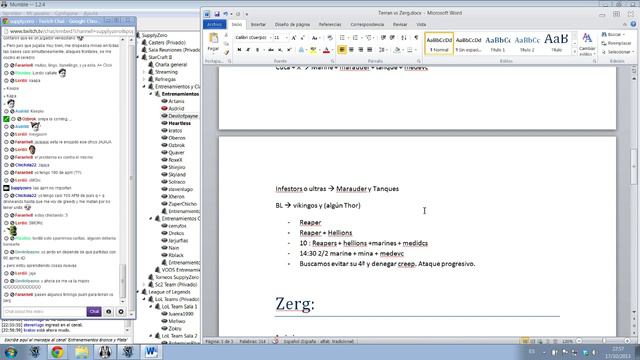Toggle bold formatting in Word ribbon
Screen dimensions: 640x360
(x=239, y=50)
